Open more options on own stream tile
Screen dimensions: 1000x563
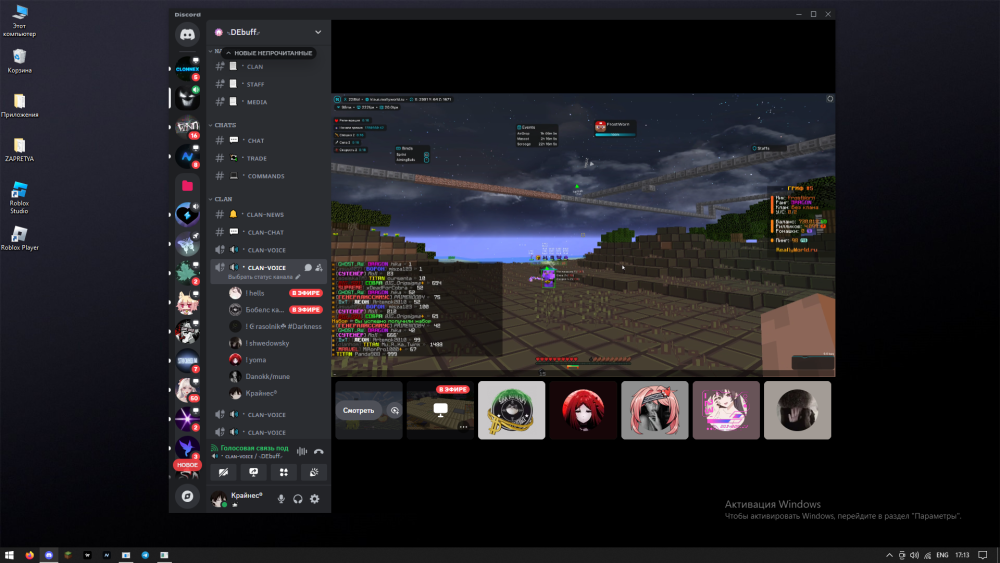point(464,427)
